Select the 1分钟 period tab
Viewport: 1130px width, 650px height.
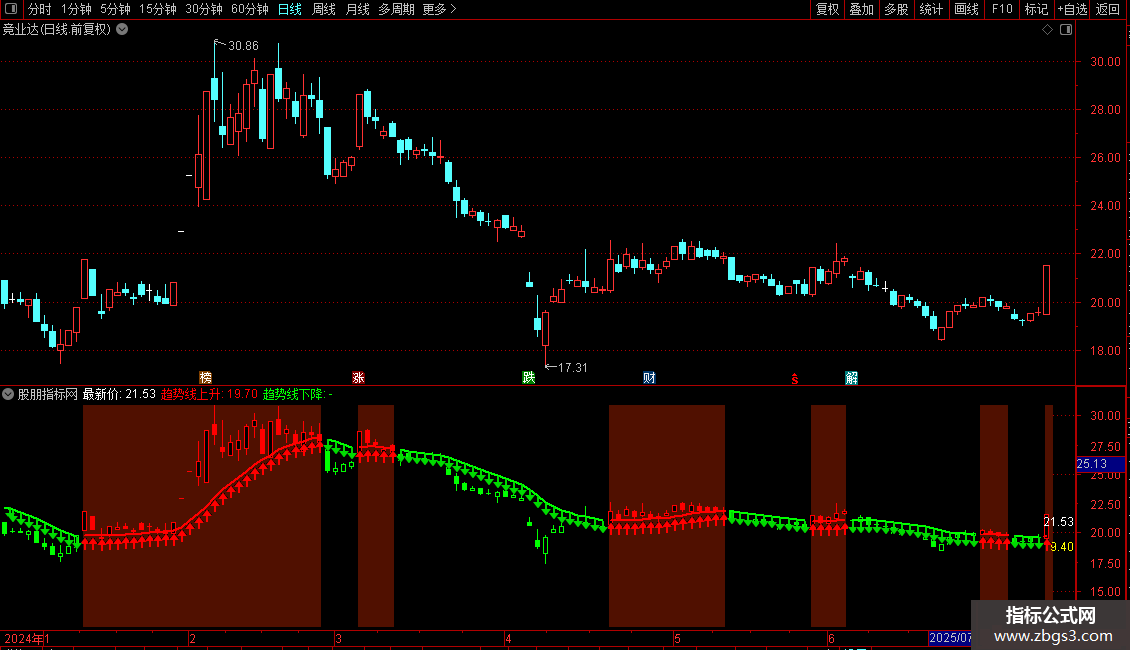(x=76, y=9)
